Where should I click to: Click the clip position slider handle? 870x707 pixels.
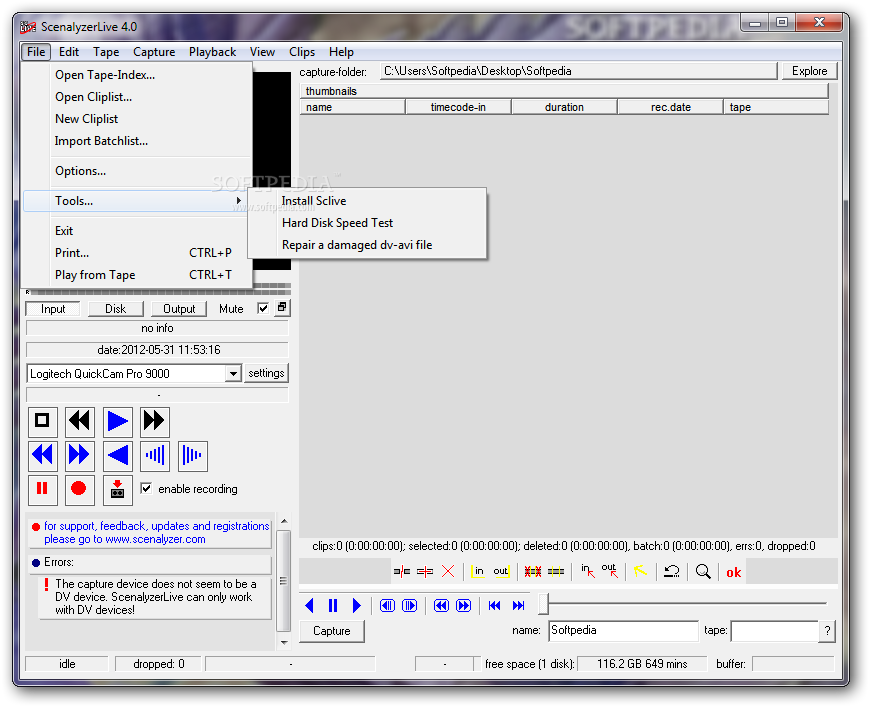544,604
